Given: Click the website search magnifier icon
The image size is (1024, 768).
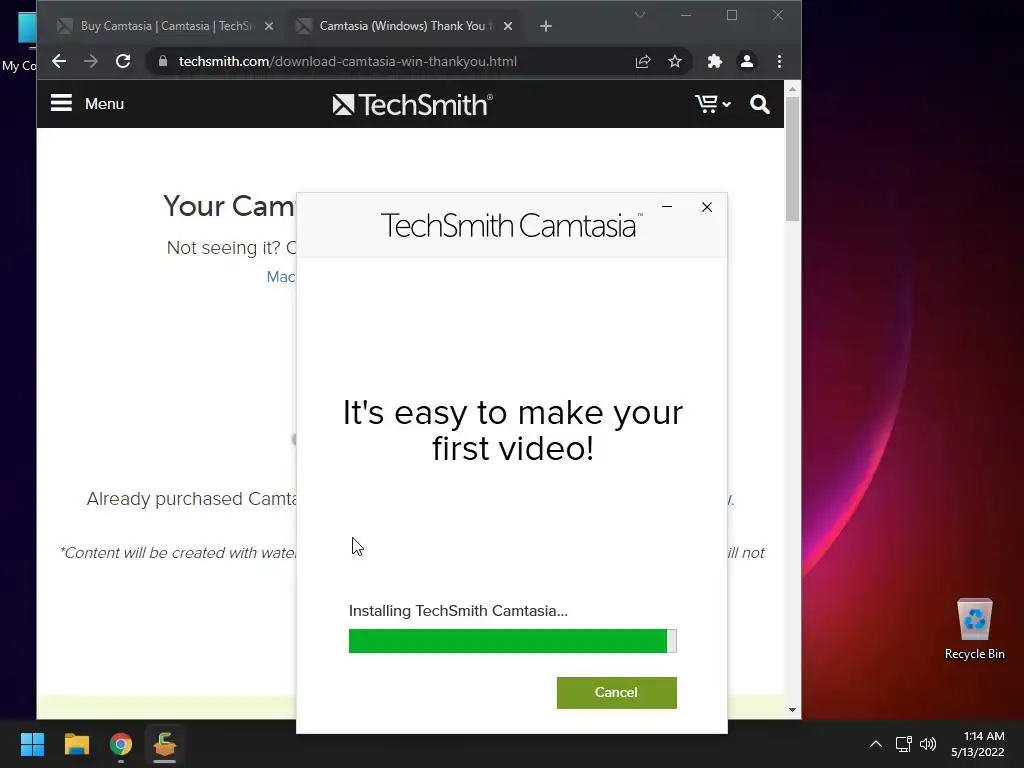Looking at the screenshot, I should tap(760, 104).
